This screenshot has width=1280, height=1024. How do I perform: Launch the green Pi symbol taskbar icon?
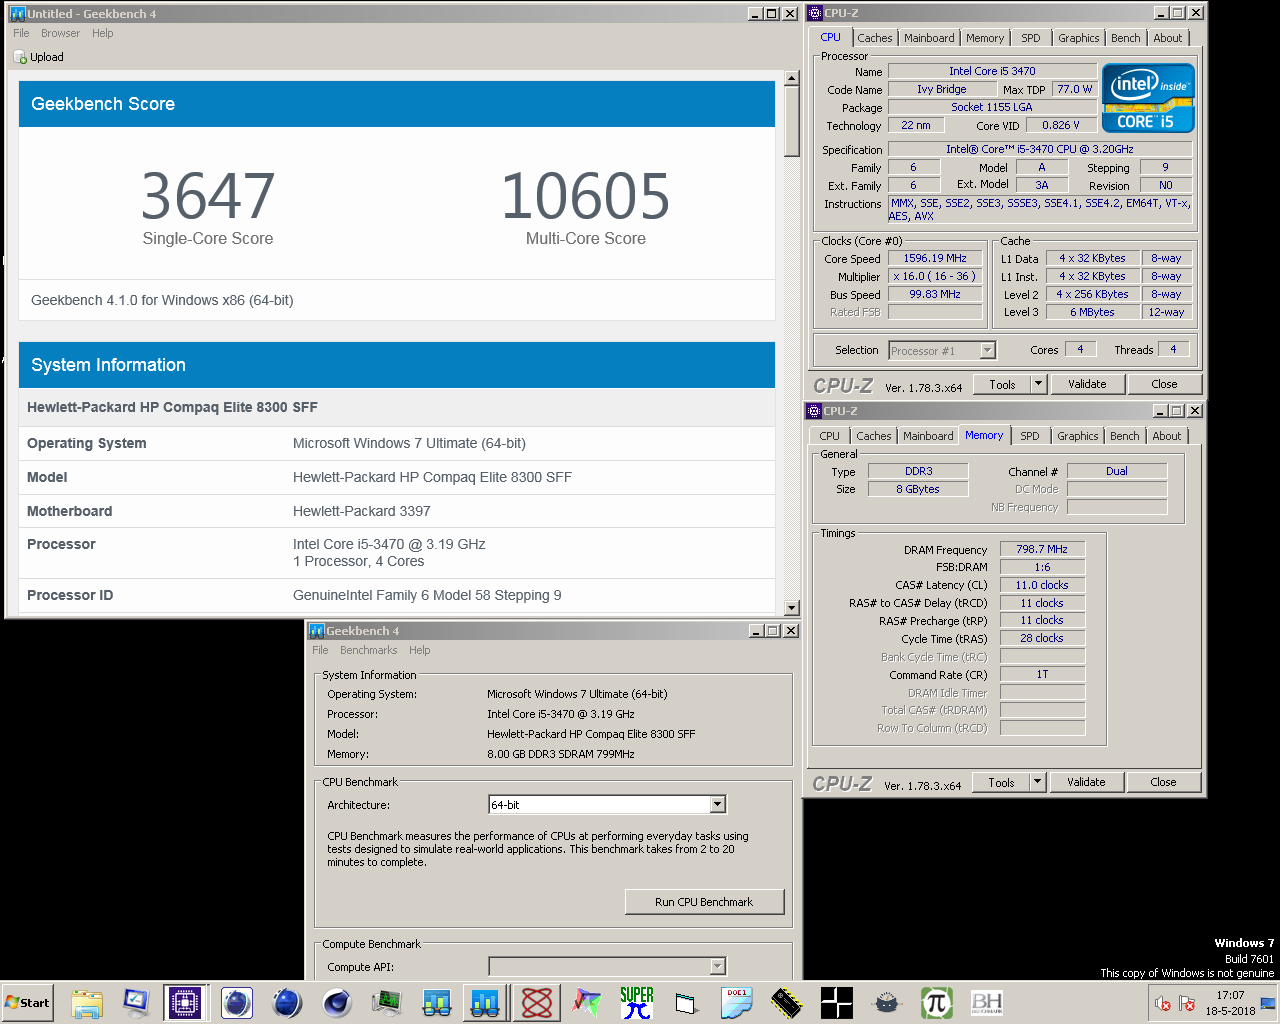(x=937, y=1003)
